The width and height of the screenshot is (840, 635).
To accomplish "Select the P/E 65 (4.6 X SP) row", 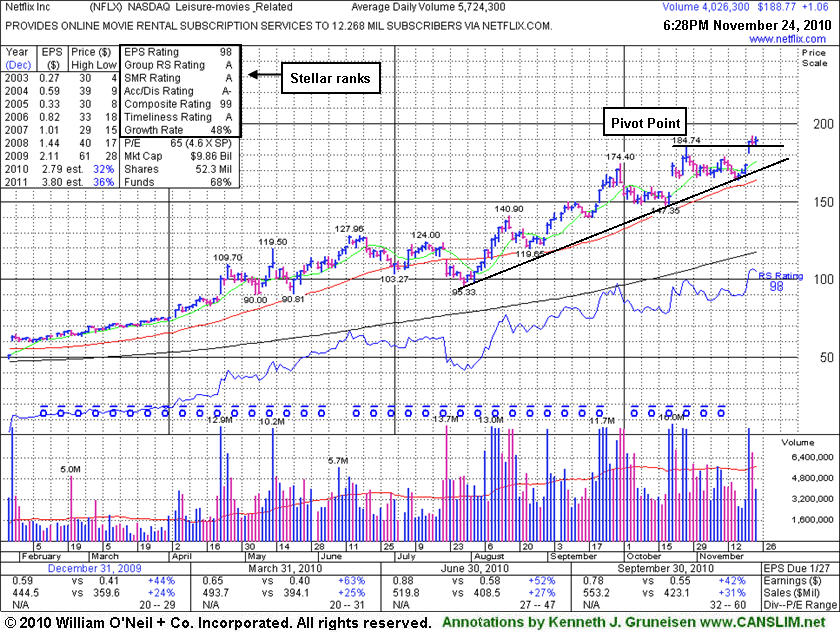I will coord(178,143).
